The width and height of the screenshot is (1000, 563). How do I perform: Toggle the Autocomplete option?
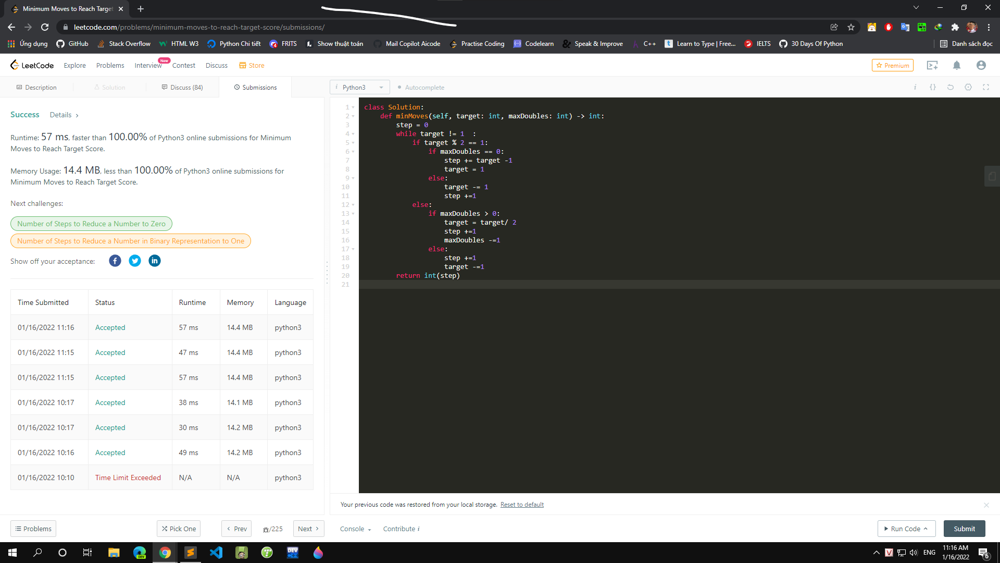(421, 87)
